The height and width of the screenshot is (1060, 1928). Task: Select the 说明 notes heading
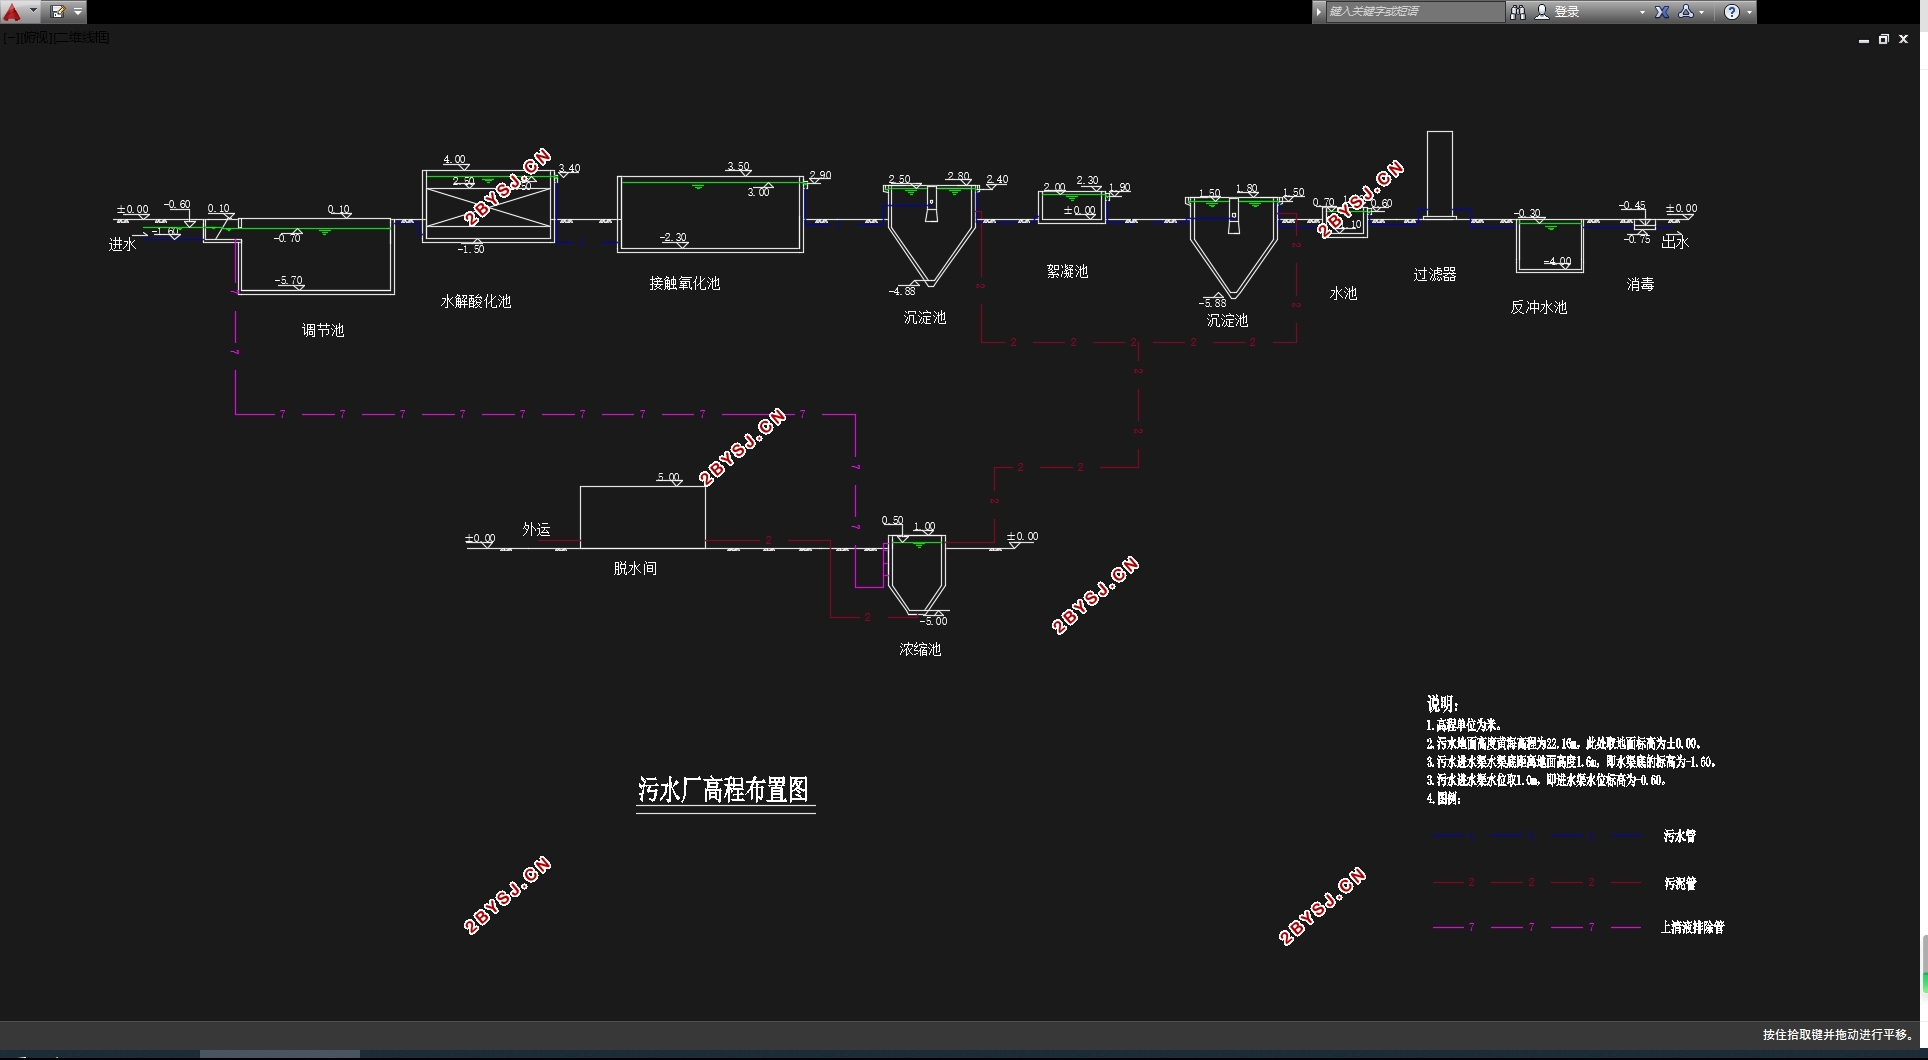click(1443, 704)
